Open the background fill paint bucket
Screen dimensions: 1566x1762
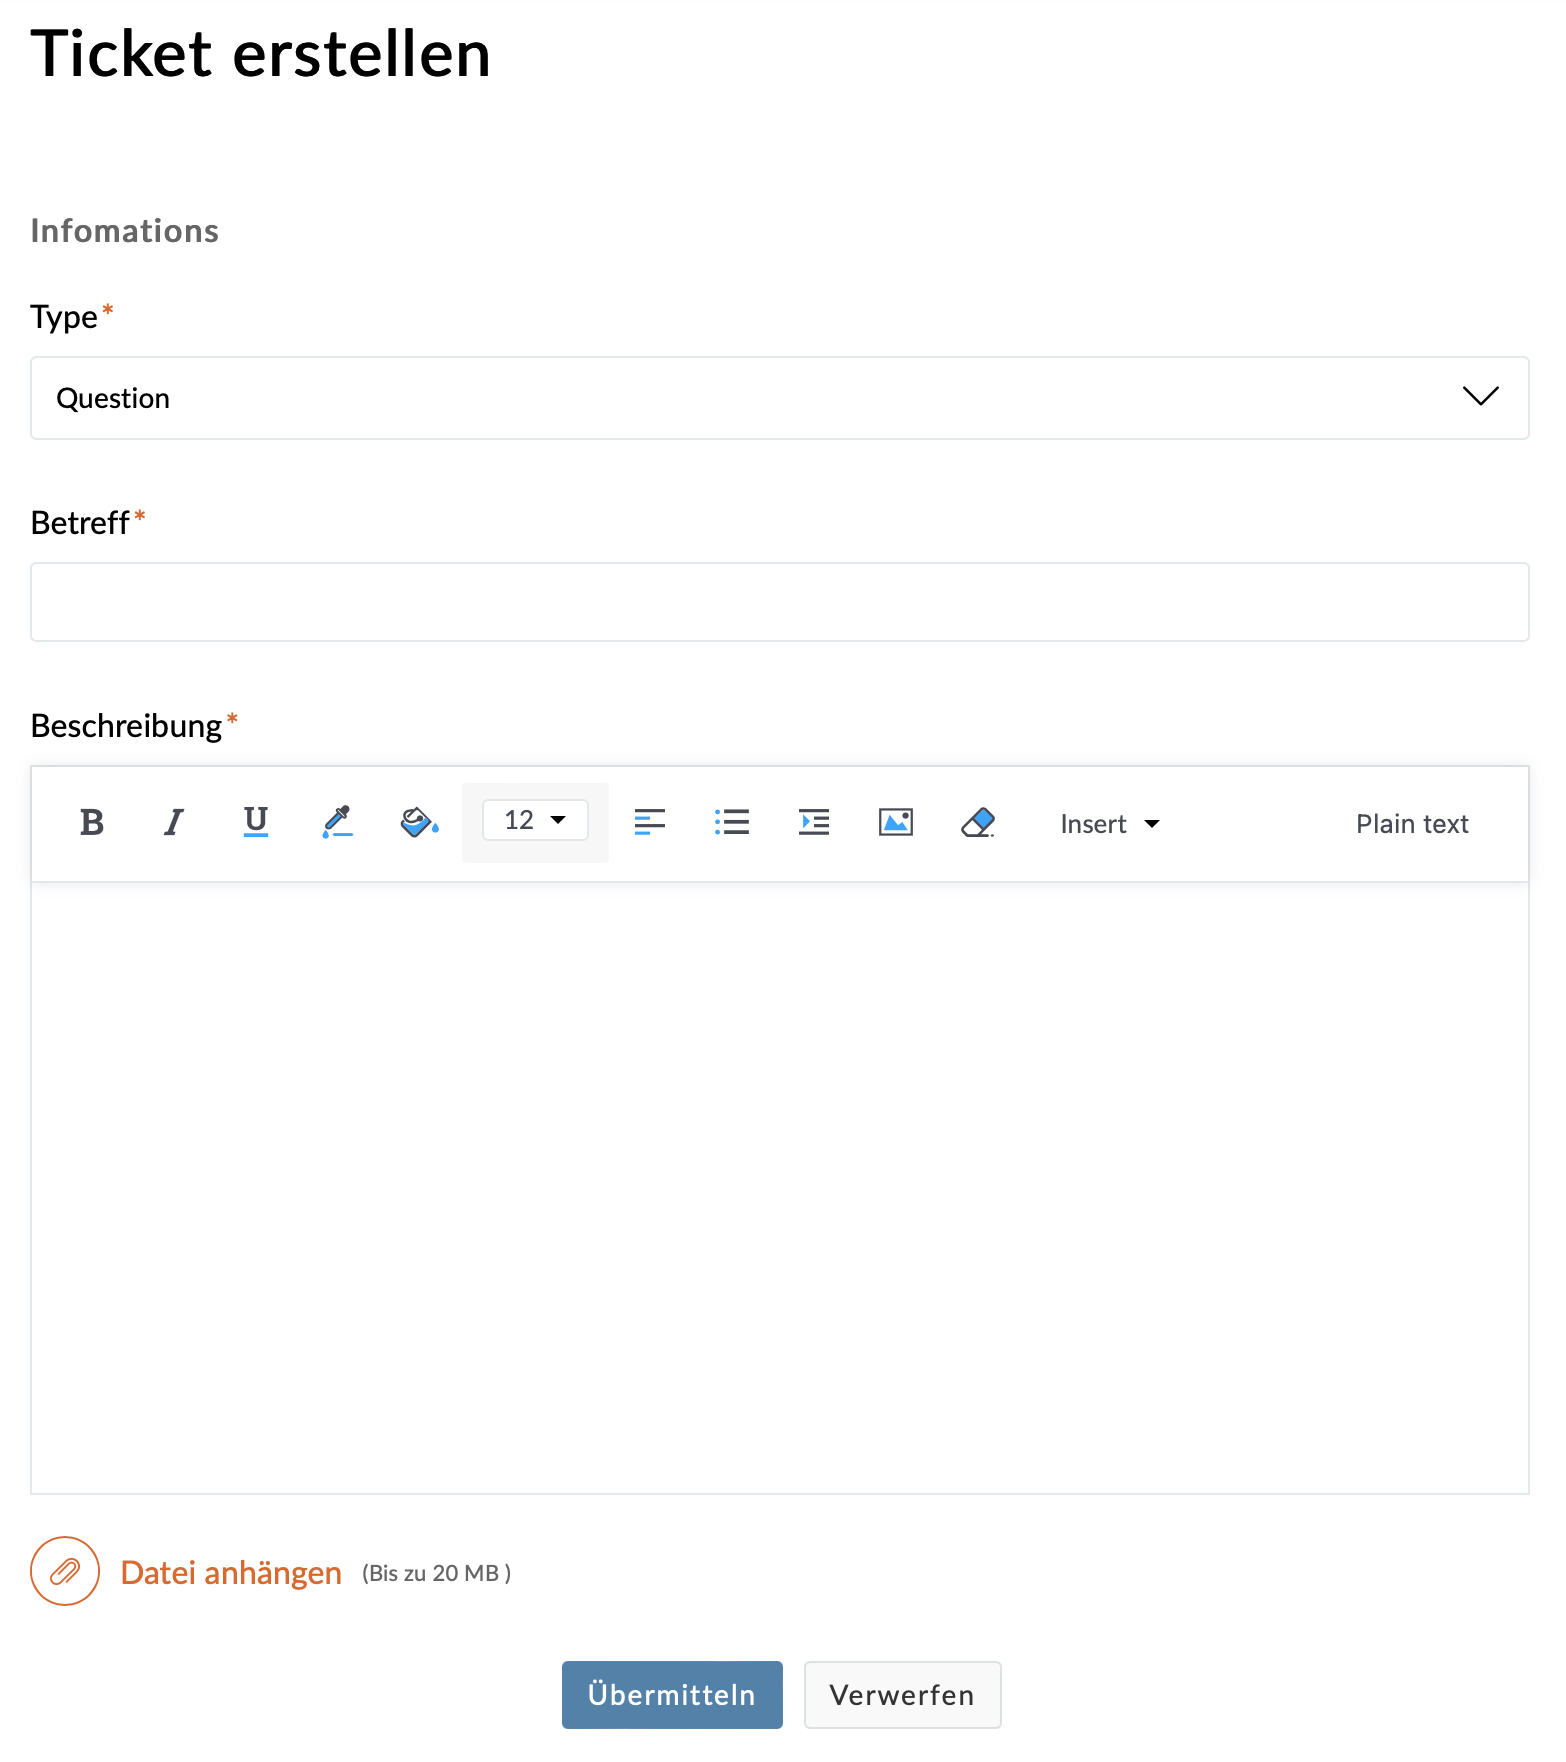click(x=420, y=823)
